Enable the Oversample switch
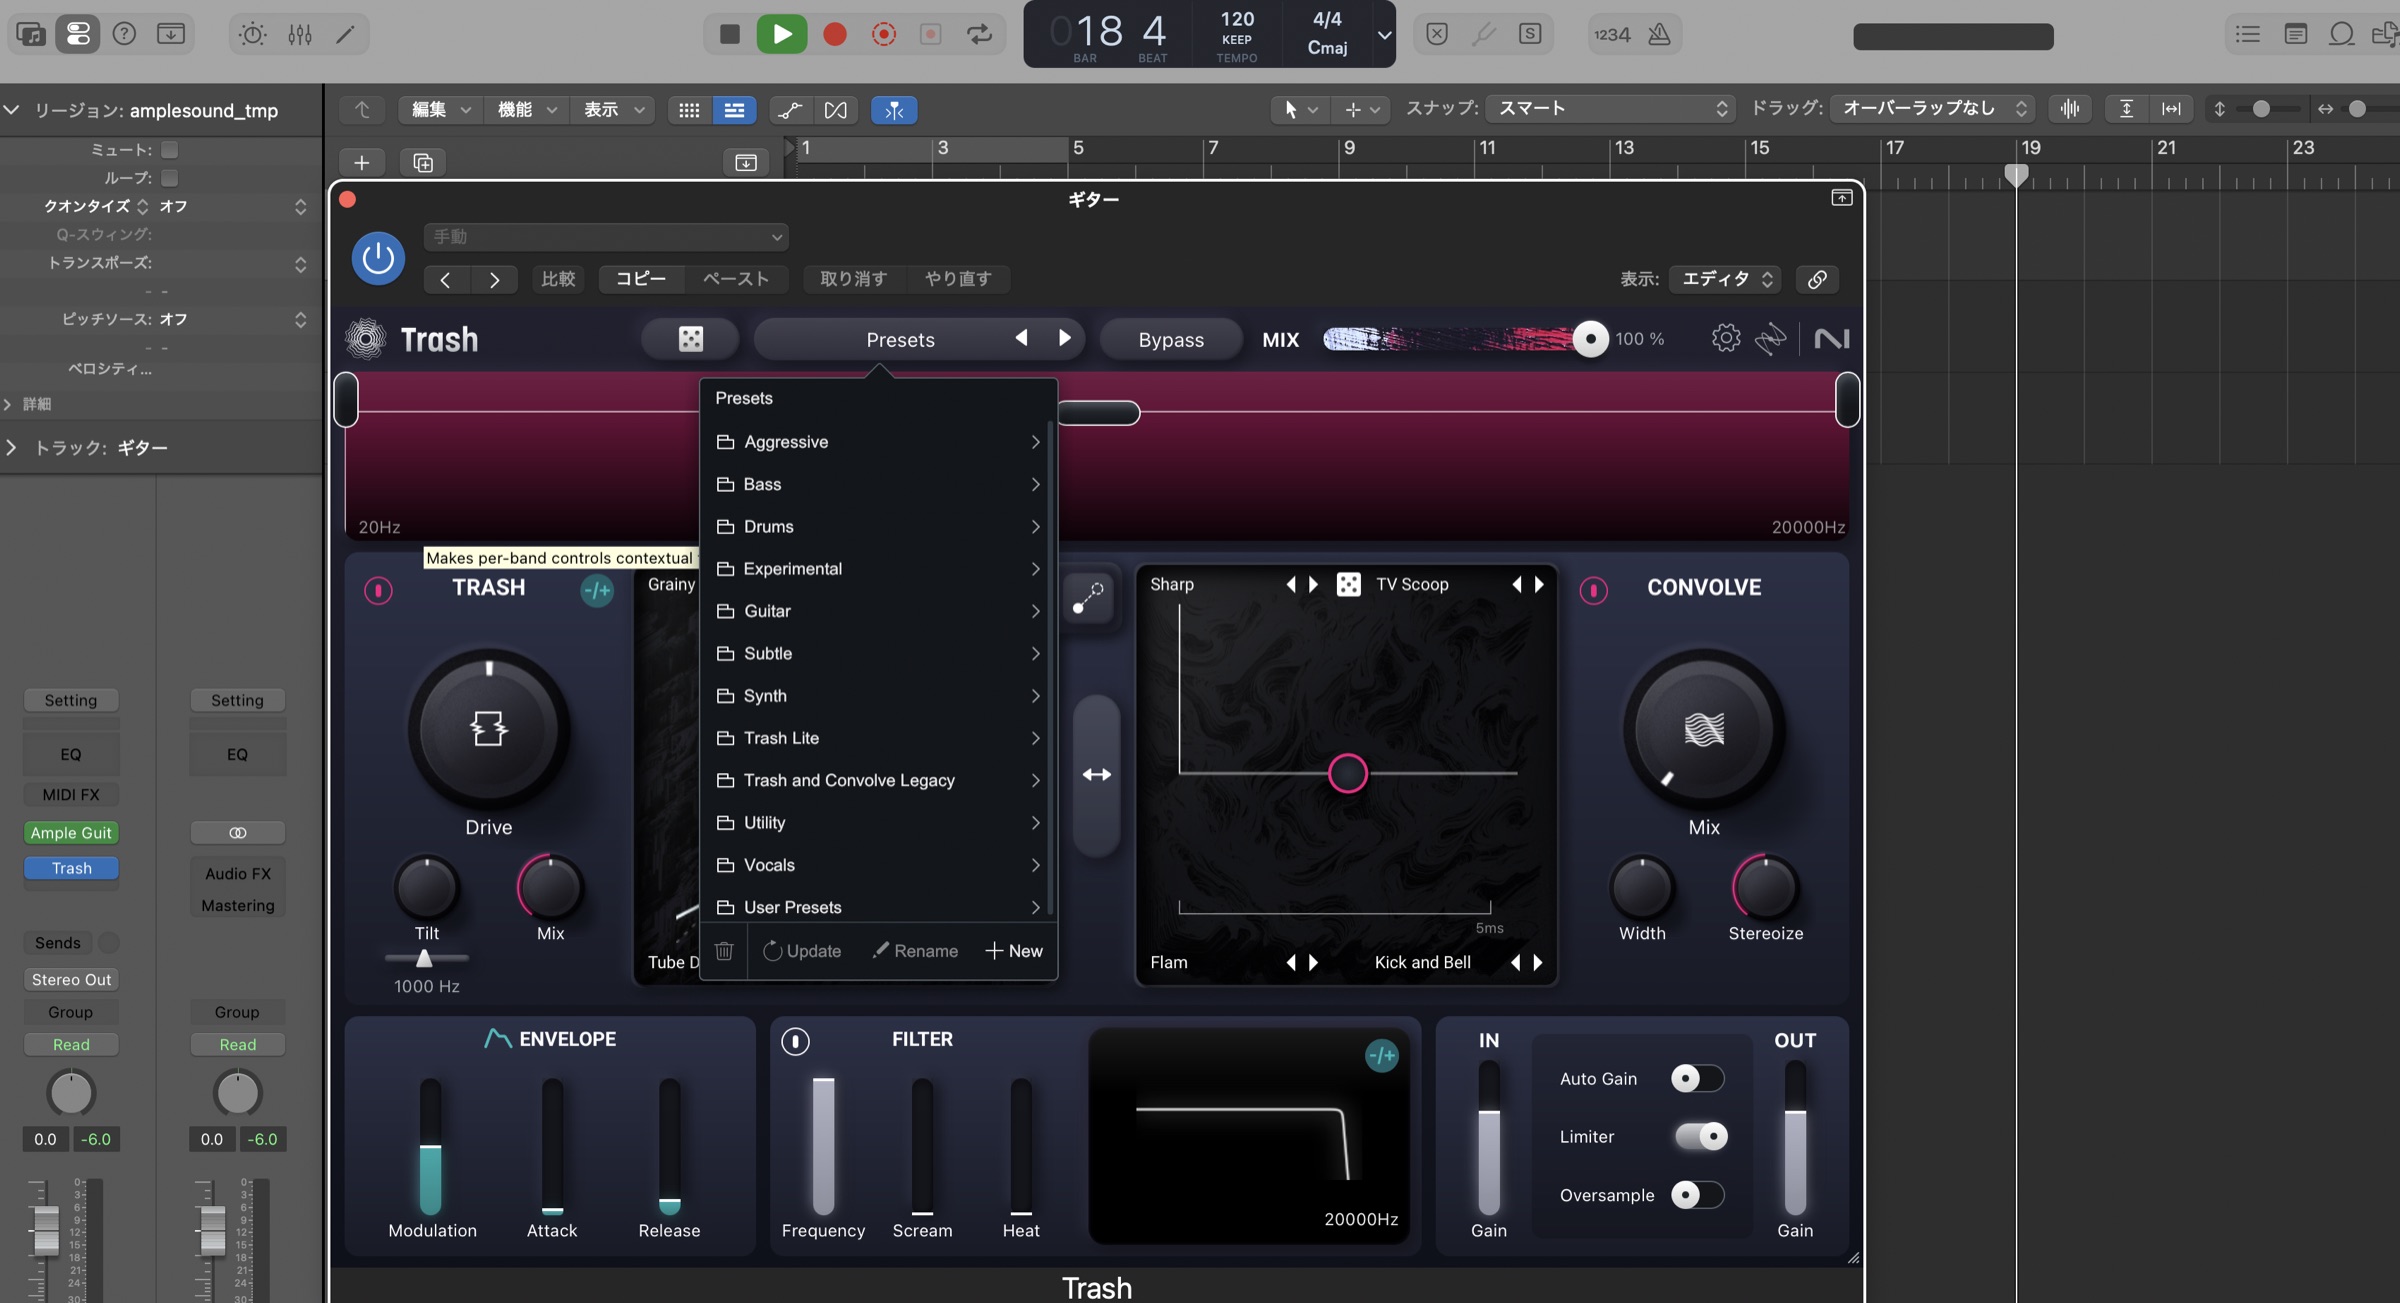This screenshot has height=1303, width=2400. 1697,1195
